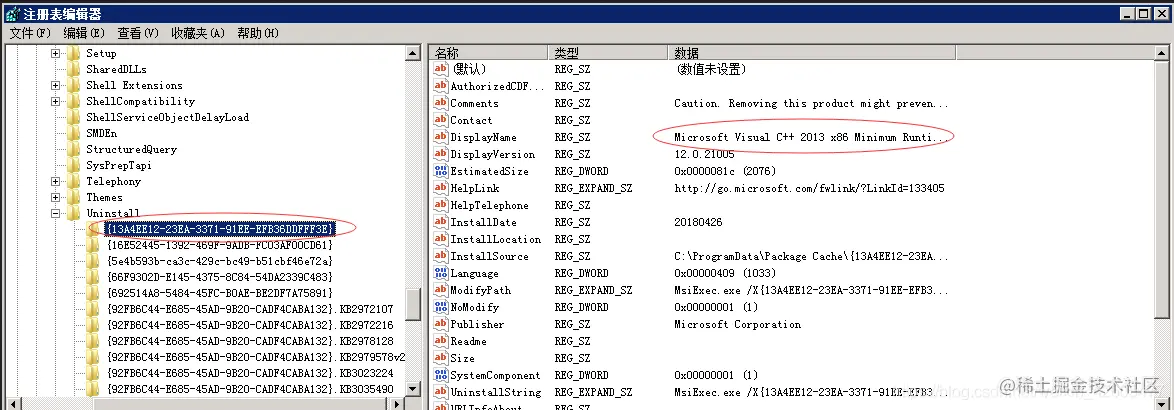Click the string icon beside Comments
The height and width of the screenshot is (410, 1174).
[x=440, y=103]
